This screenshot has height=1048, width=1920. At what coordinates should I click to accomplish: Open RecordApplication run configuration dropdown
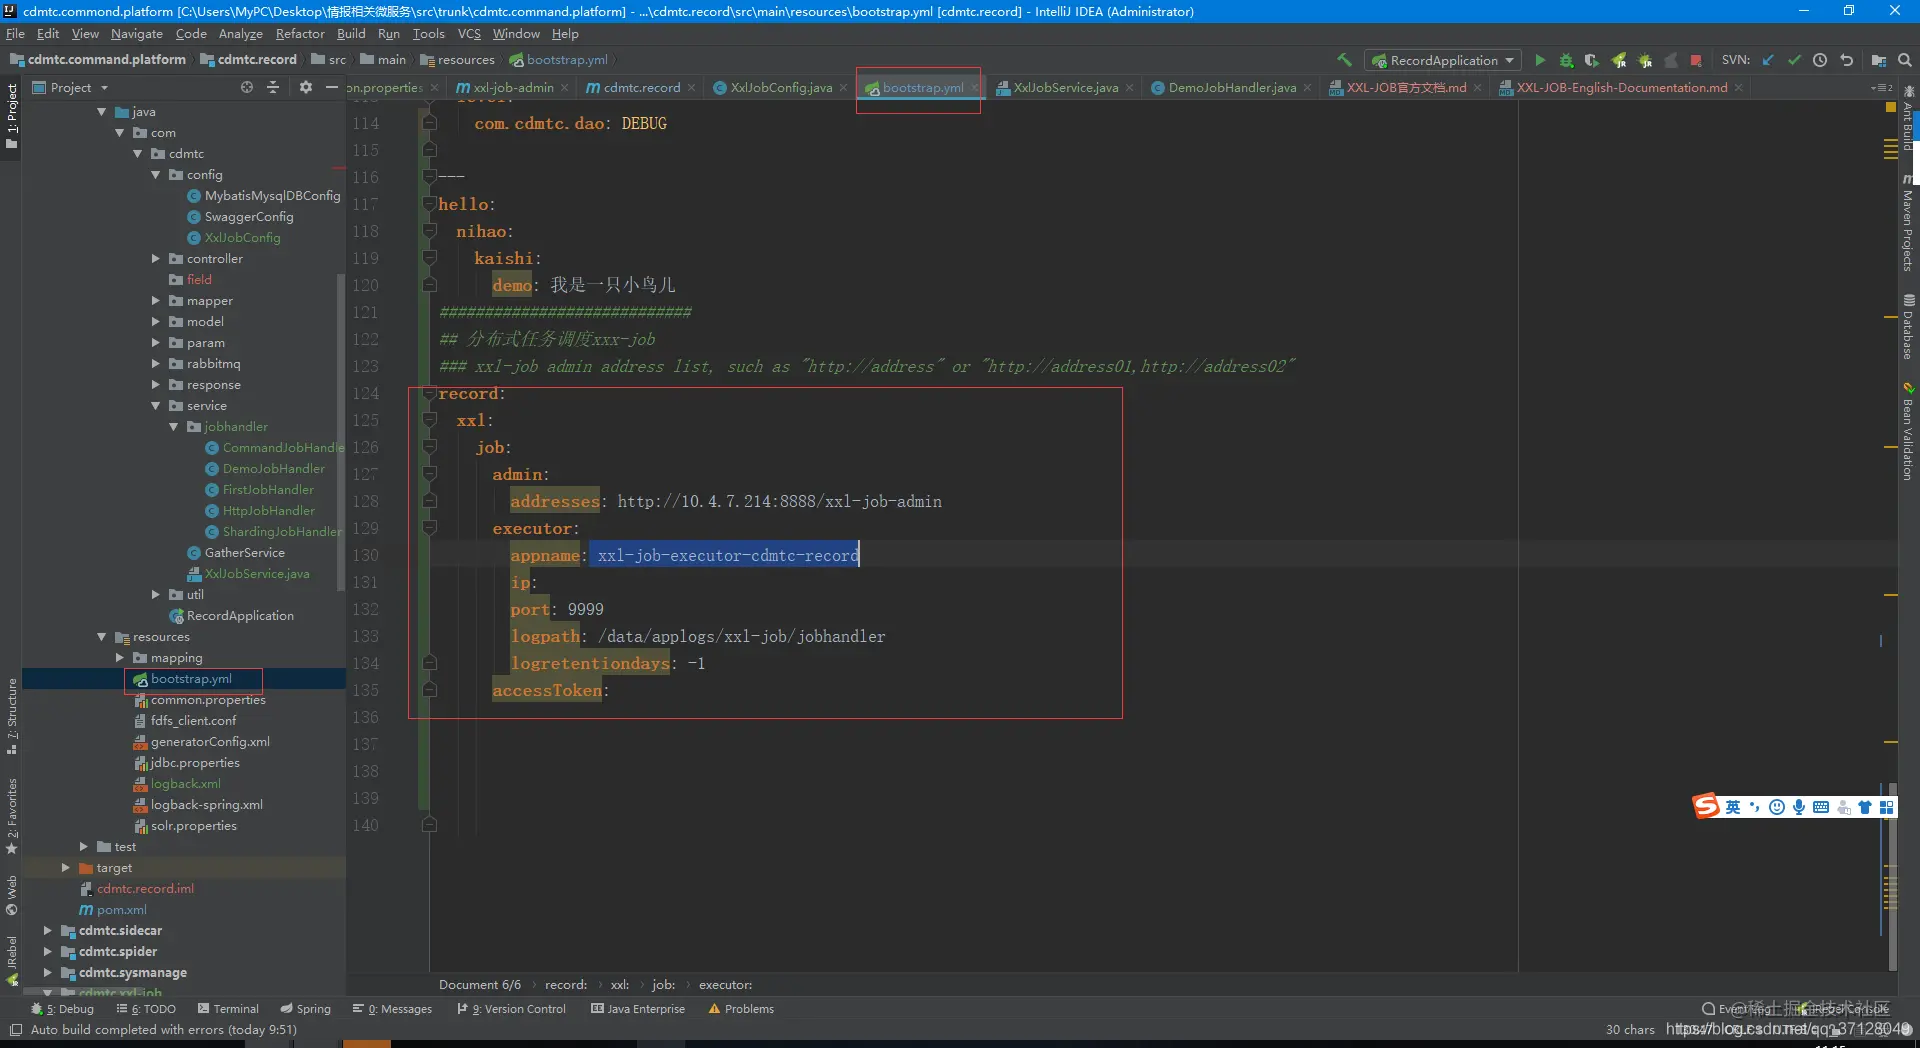tap(1443, 60)
